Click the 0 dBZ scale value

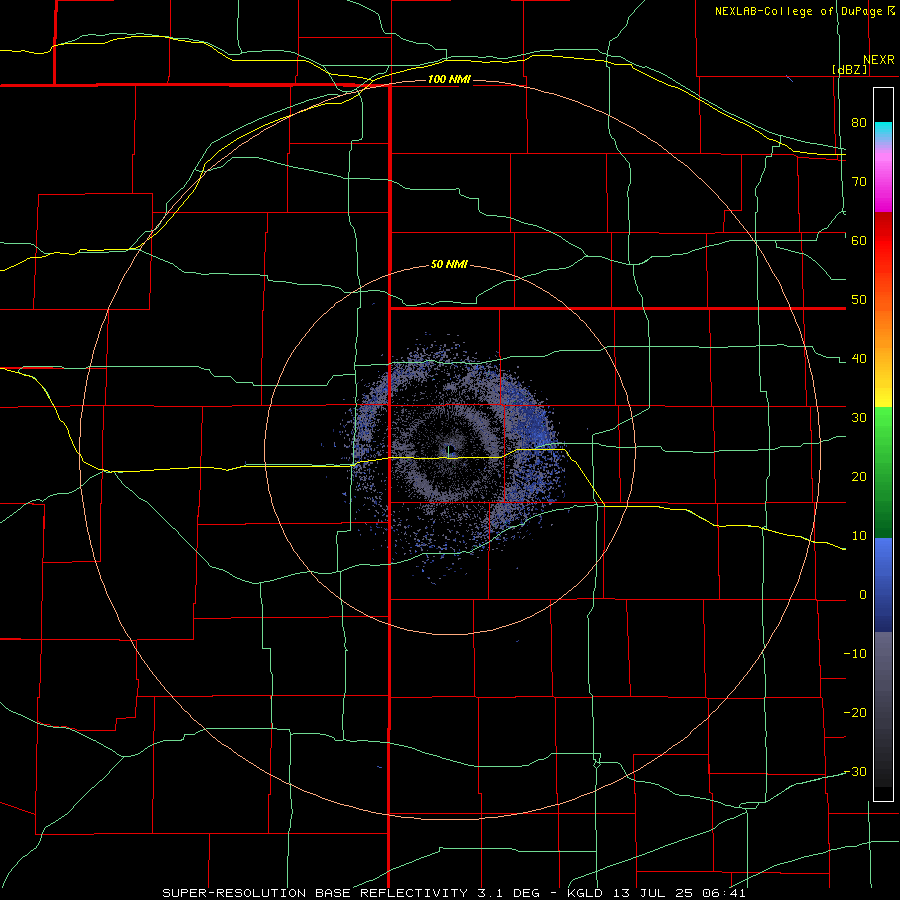863,595
